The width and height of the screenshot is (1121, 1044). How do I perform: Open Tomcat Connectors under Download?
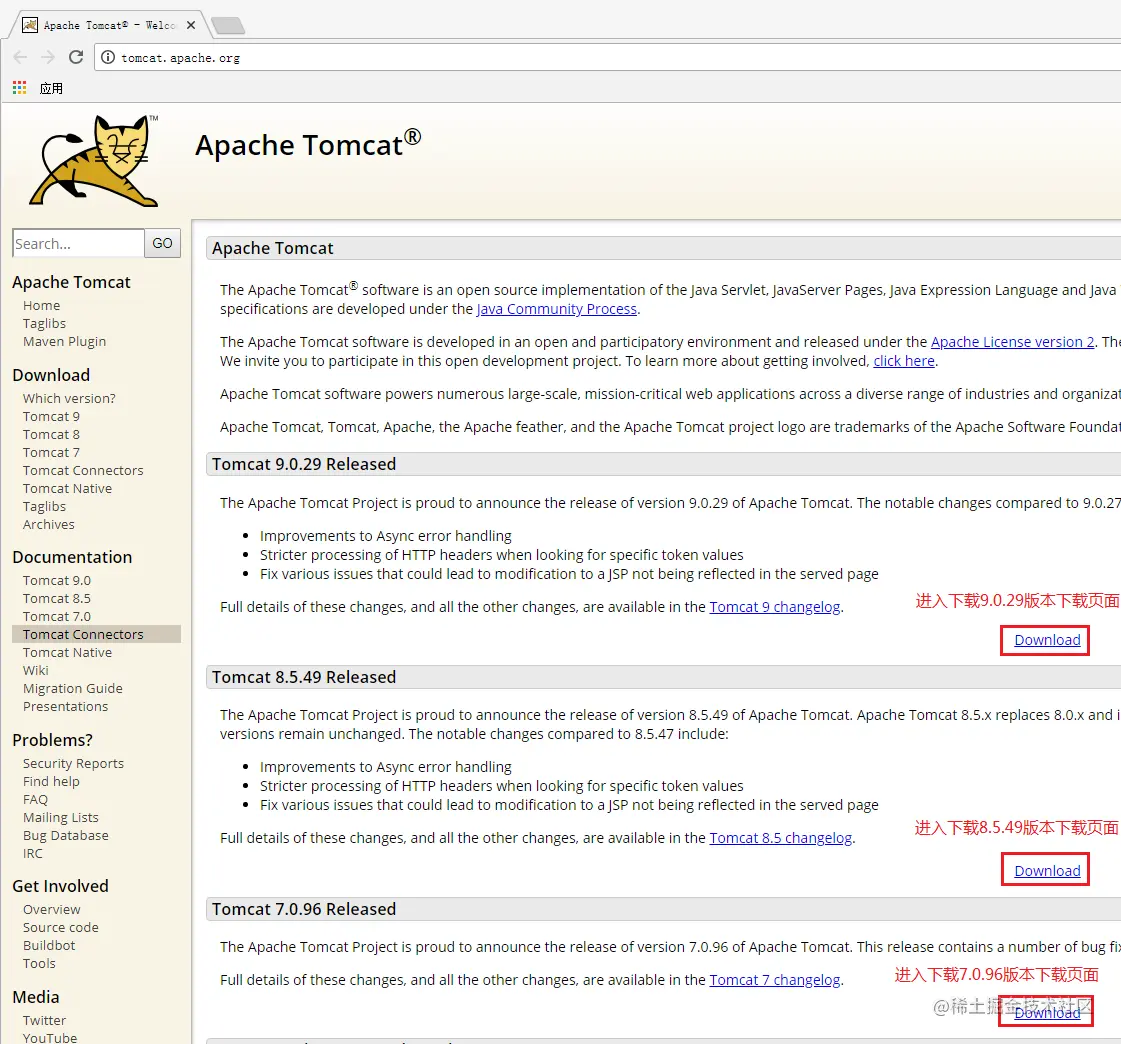[x=83, y=470]
